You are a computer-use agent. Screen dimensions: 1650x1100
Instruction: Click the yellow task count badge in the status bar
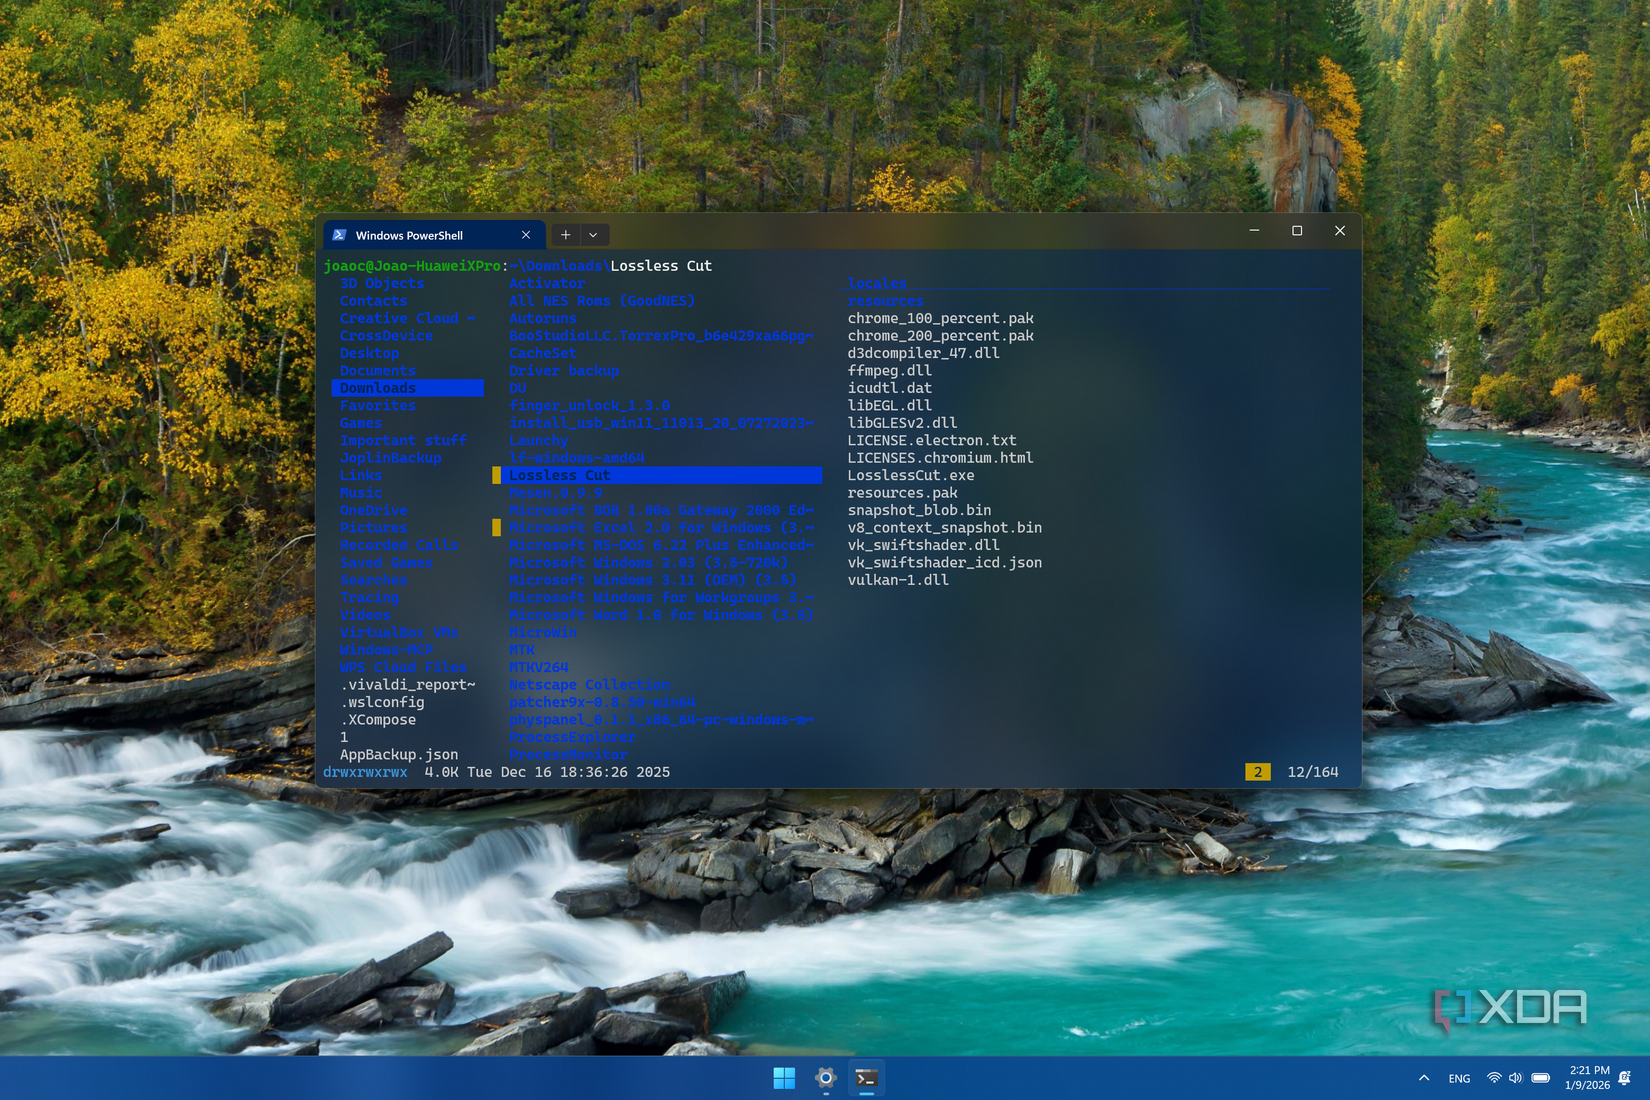click(x=1257, y=771)
